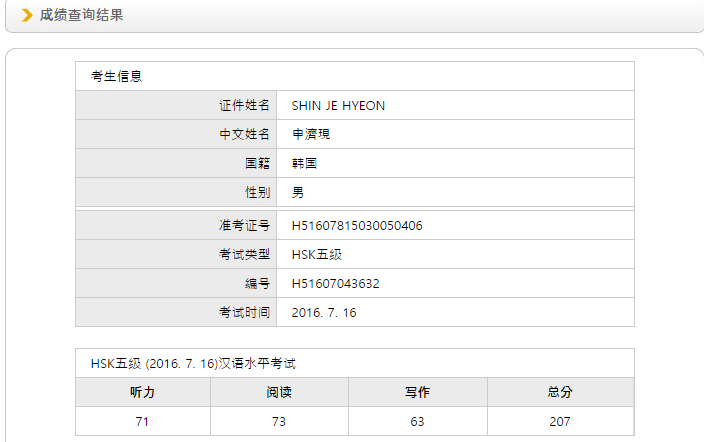Click the 性别 label cell
Screen dimensions: 704x442
click(x=176, y=192)
